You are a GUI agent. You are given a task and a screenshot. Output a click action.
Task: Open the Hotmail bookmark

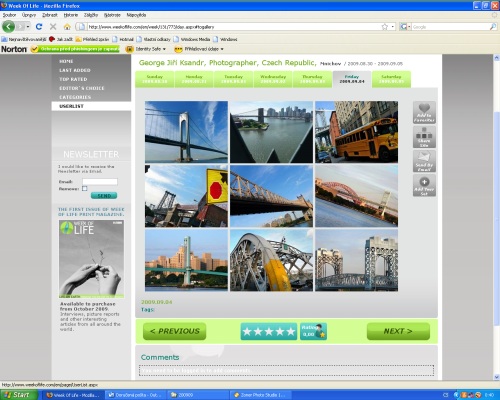coord(123,39)
